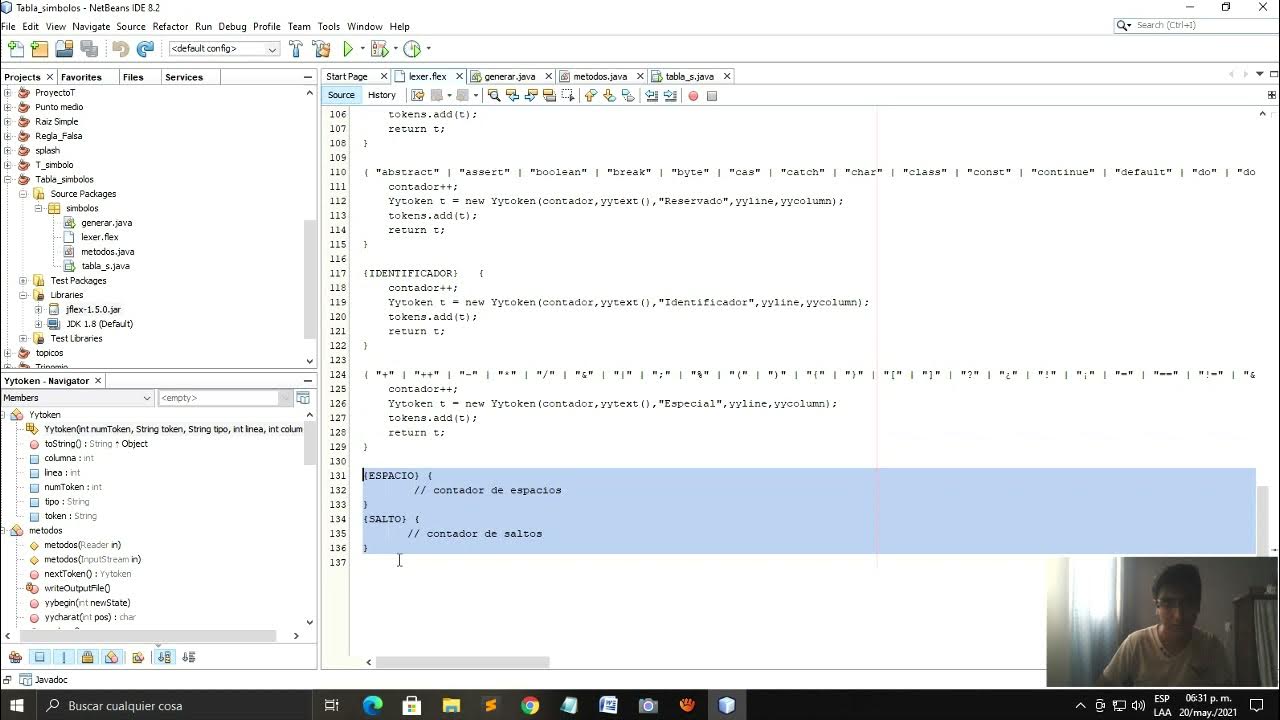1280x720 pixels.
Task: Open Profile Project dropdown arrow
Action: coord(428,48)
